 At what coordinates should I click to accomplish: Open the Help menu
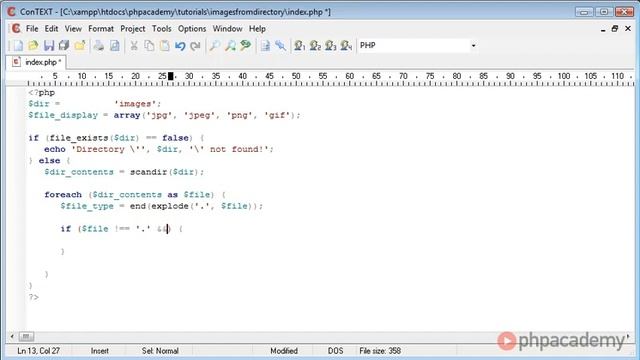257,29
